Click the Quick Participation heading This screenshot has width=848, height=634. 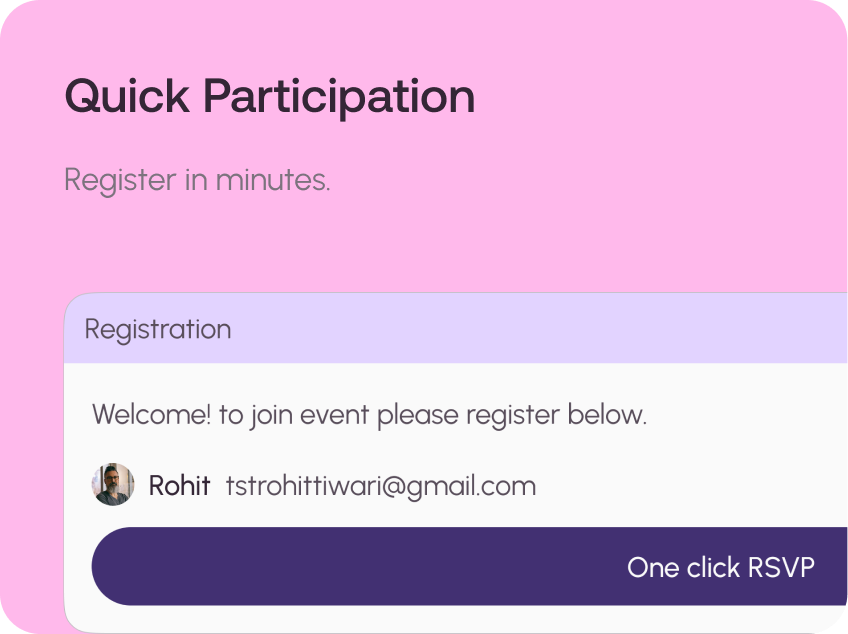[269, 97]
